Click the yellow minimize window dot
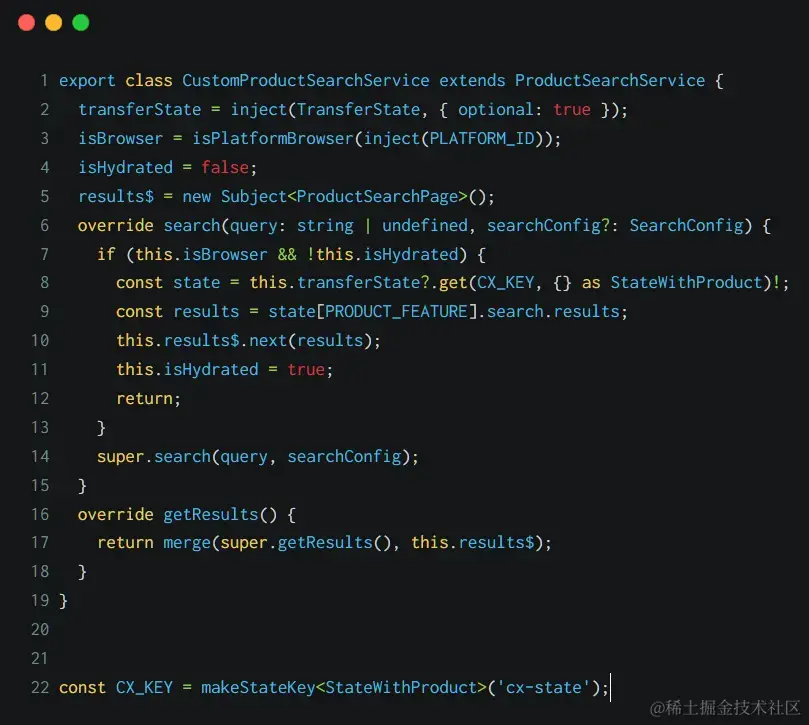The height and width of the screenshot is (725, 809). point(54,23)
